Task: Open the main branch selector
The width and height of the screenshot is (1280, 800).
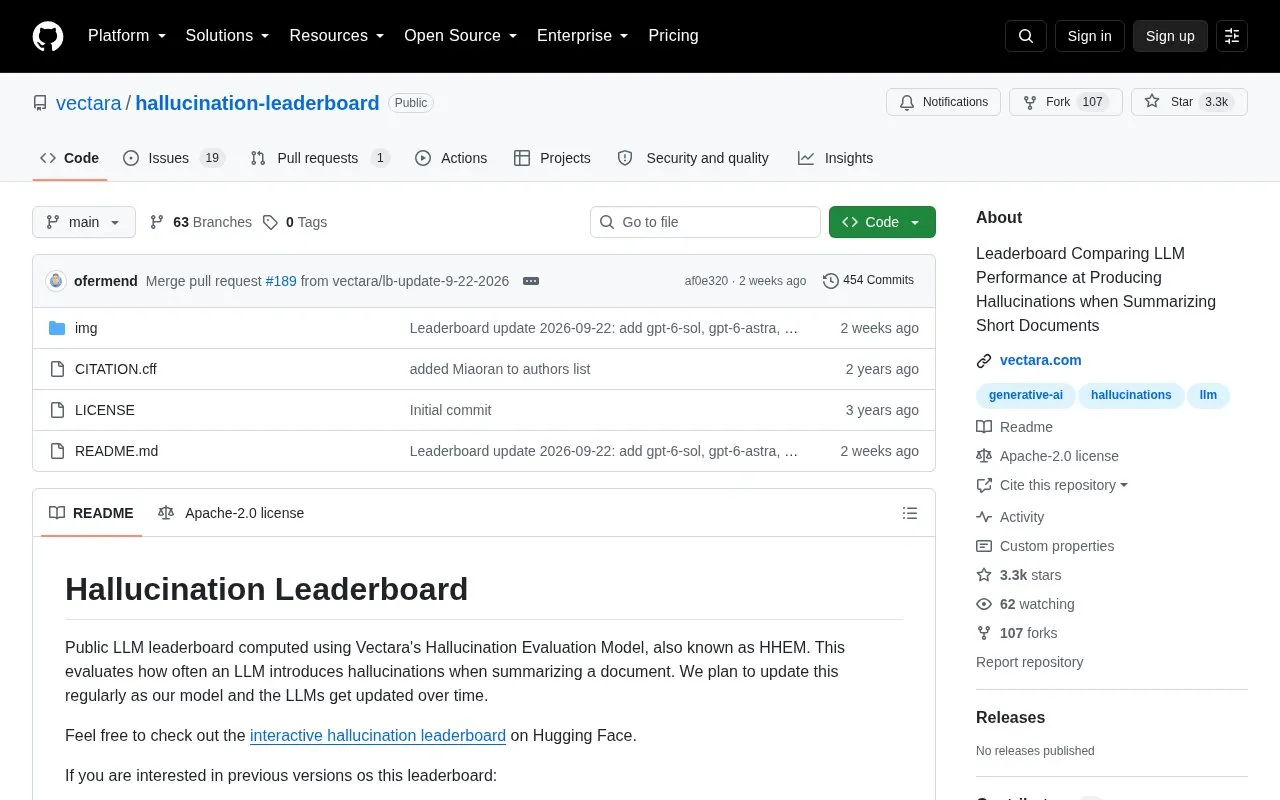Action: [84, 222]
